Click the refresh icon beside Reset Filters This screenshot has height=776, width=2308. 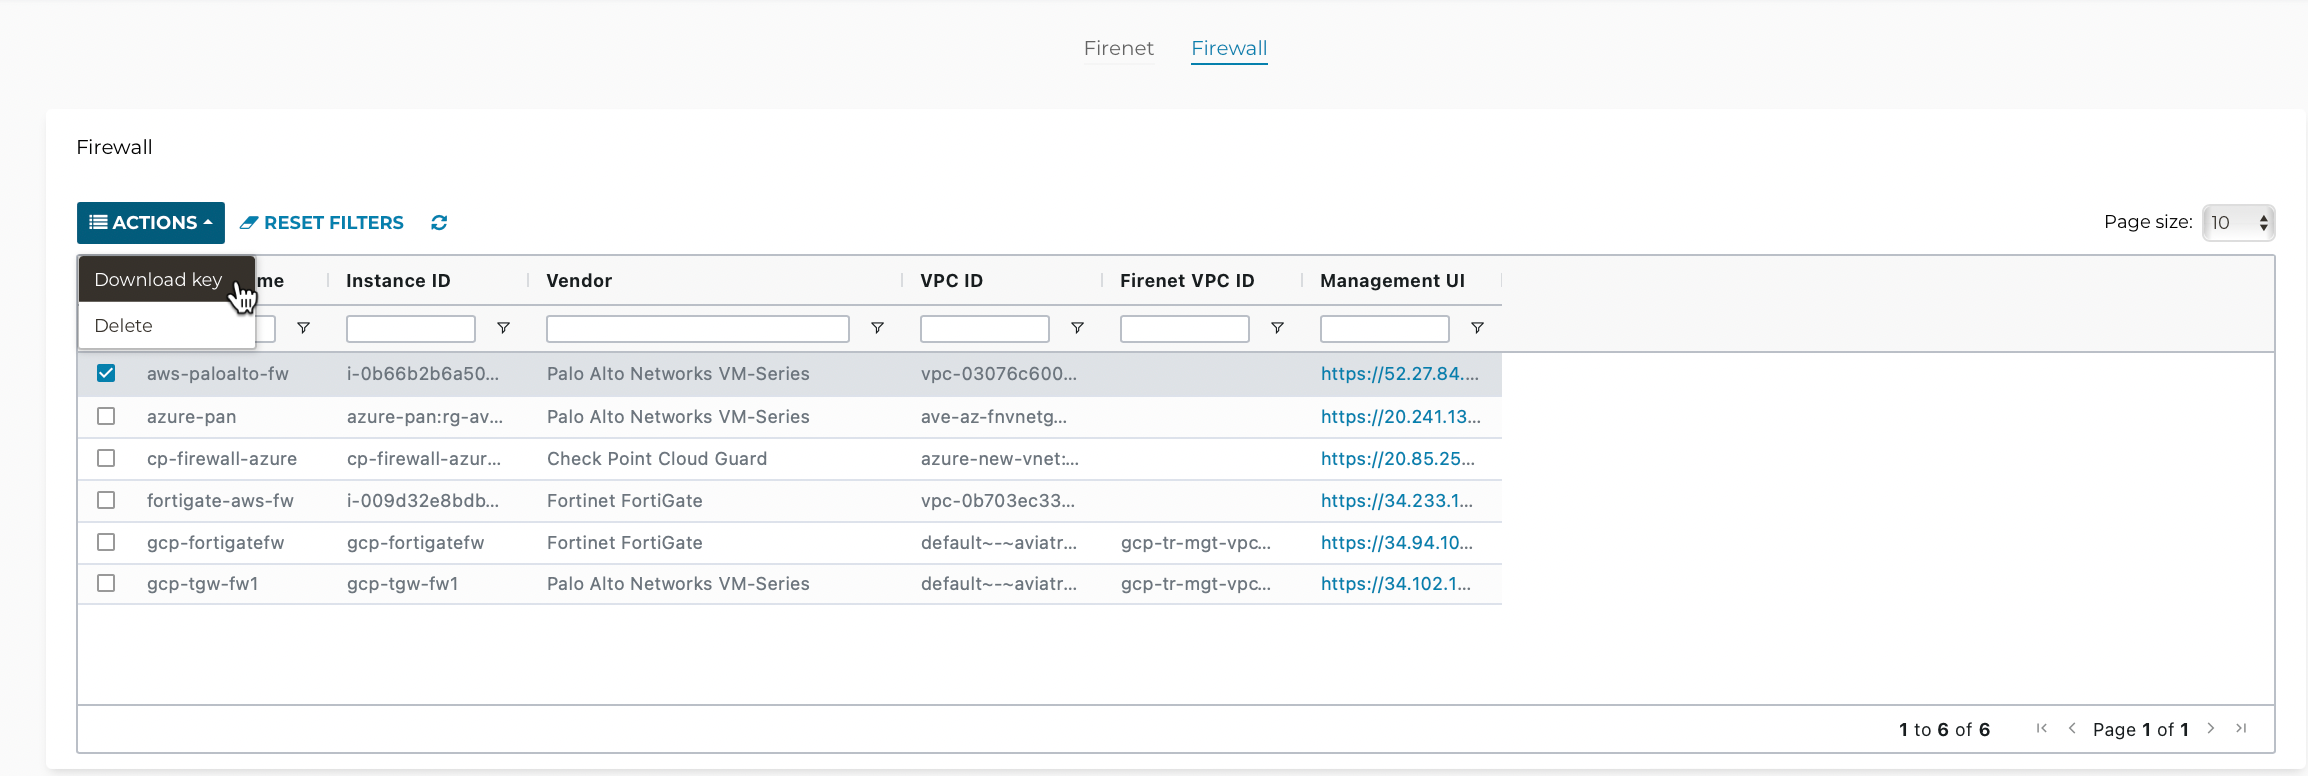tap(439, 223)
